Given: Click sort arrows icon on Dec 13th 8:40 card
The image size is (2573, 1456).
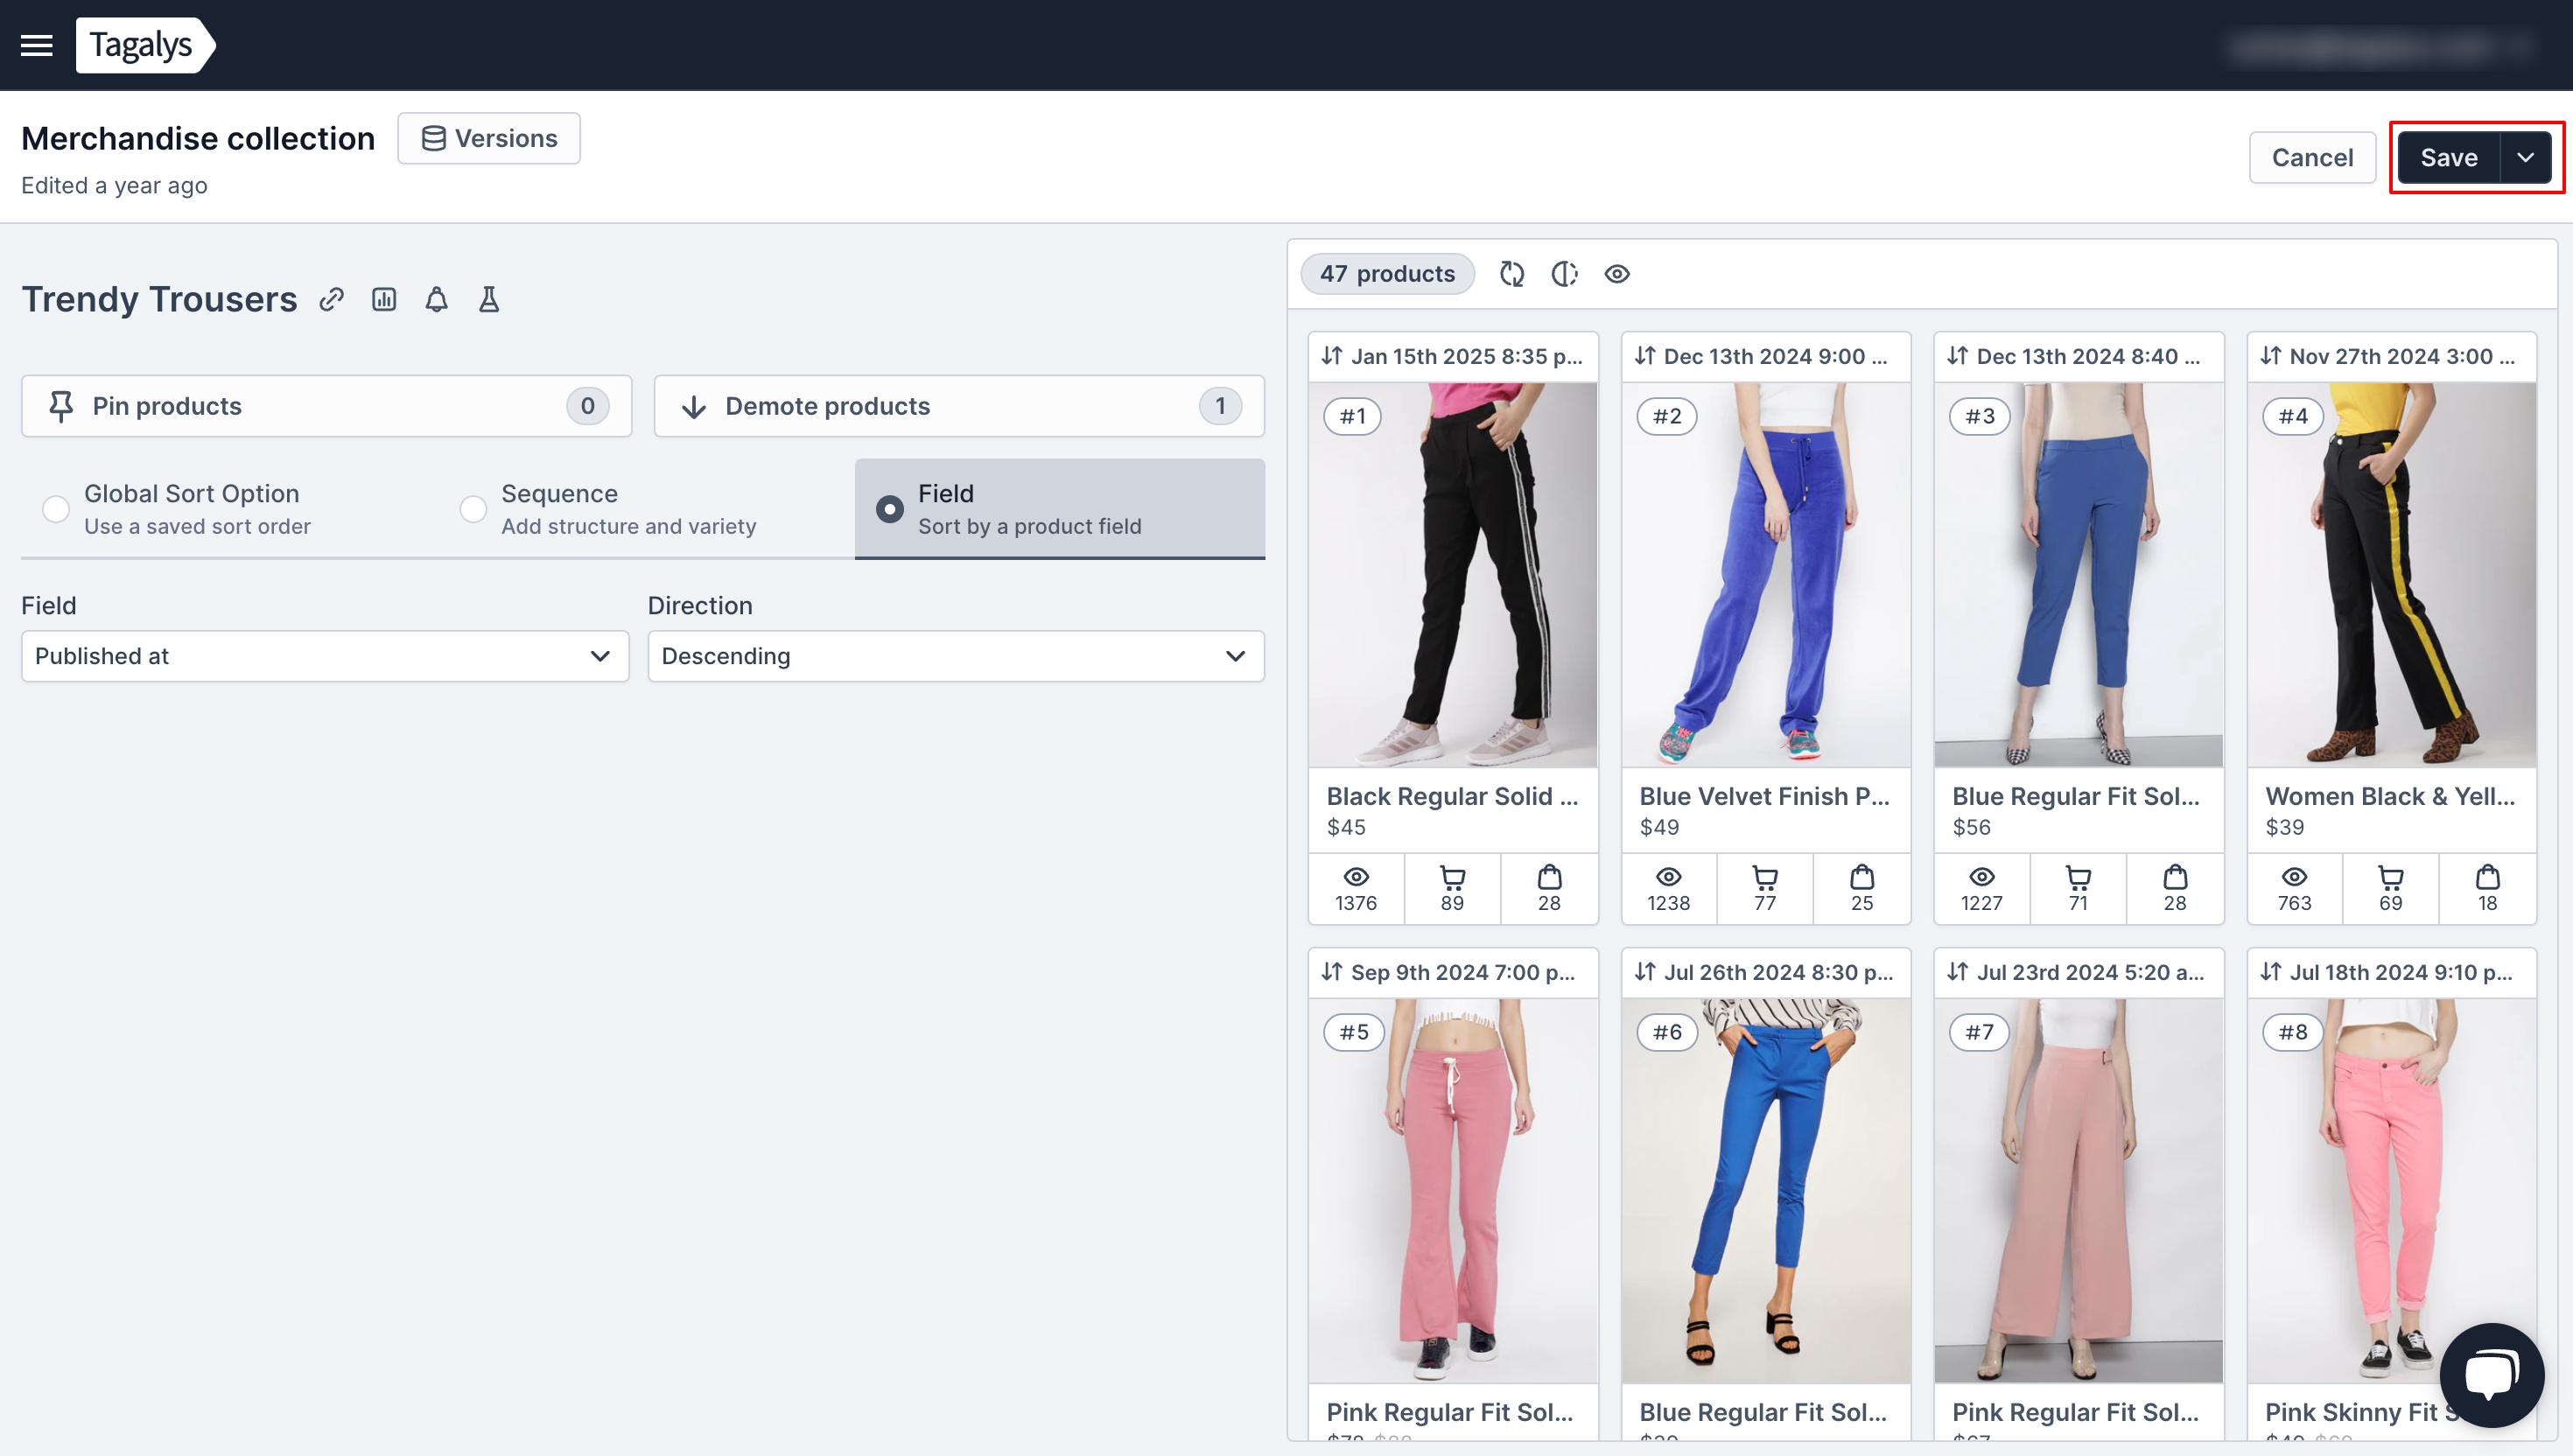Looking at the screenshot, I should click(1958, 356).
